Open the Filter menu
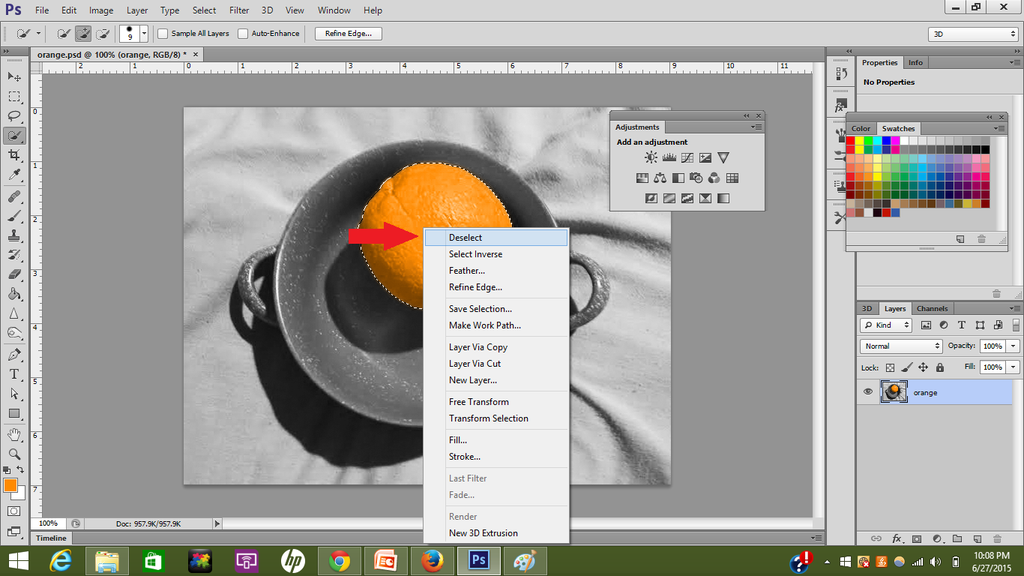Viewport: 1024px width, 576px height. (239, 10)
